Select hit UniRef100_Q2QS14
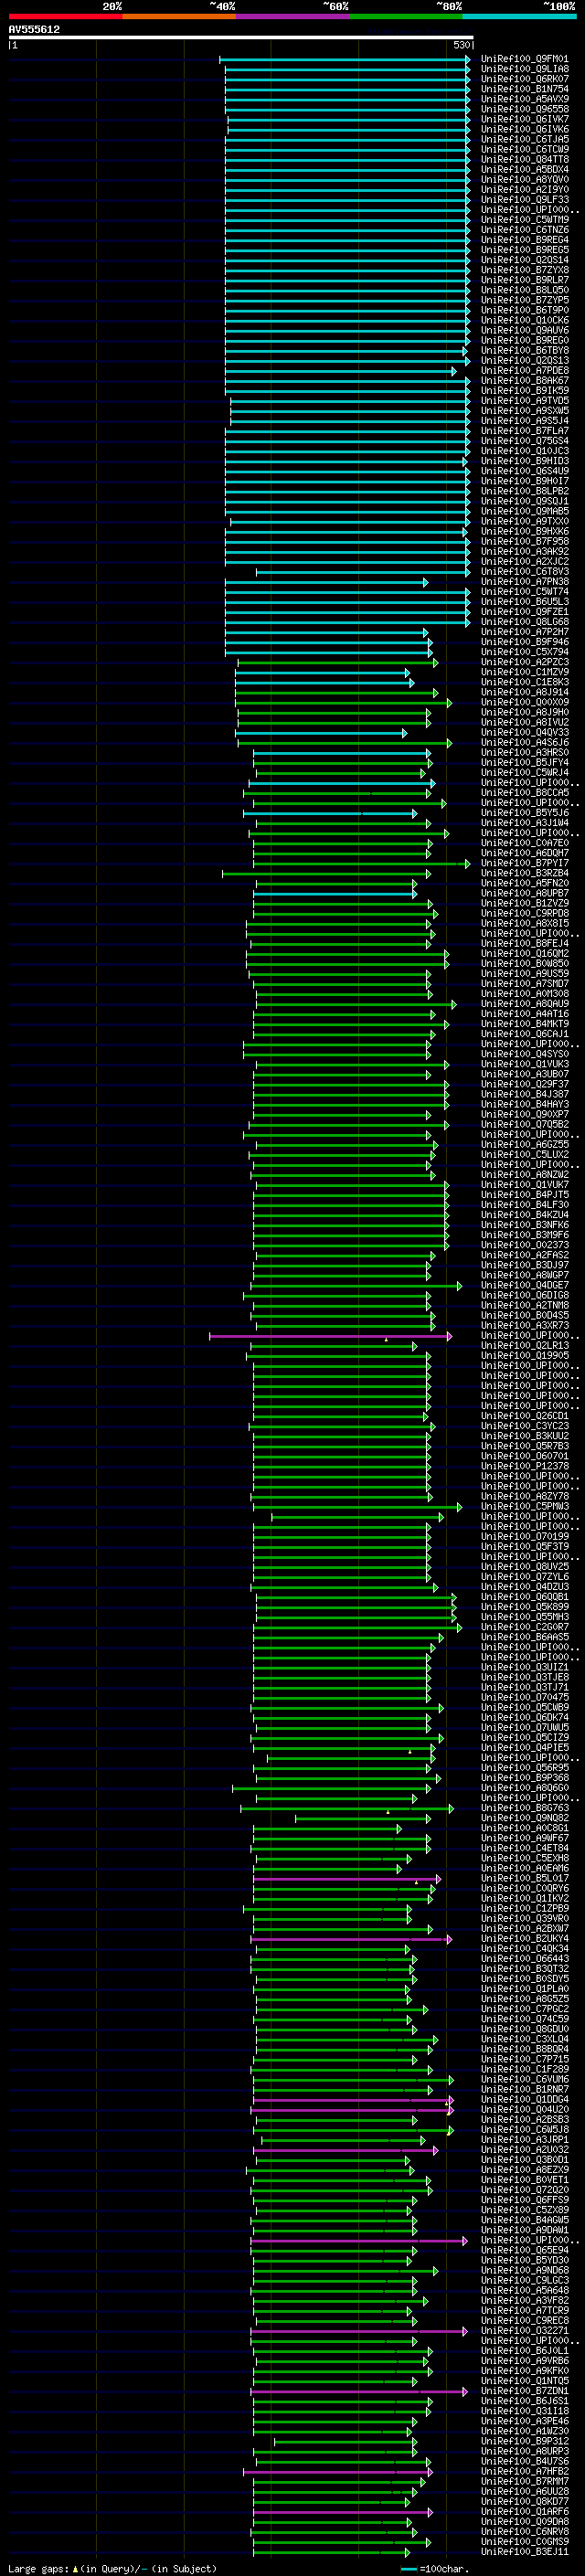Viewport: 585px width, 2576px height. 524,260
